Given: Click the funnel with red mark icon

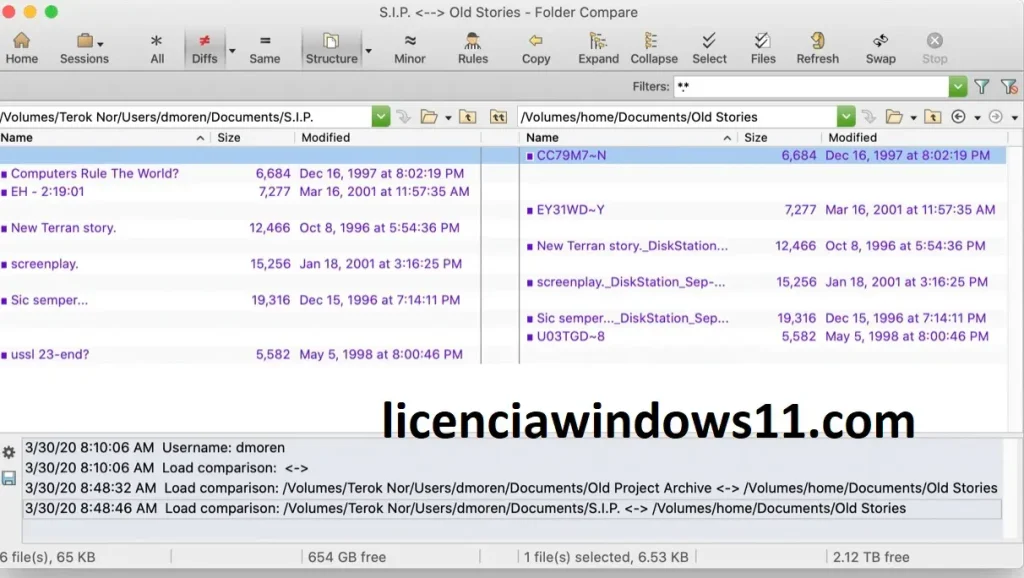Looking at the screenshot, I should click(1009, 86).
